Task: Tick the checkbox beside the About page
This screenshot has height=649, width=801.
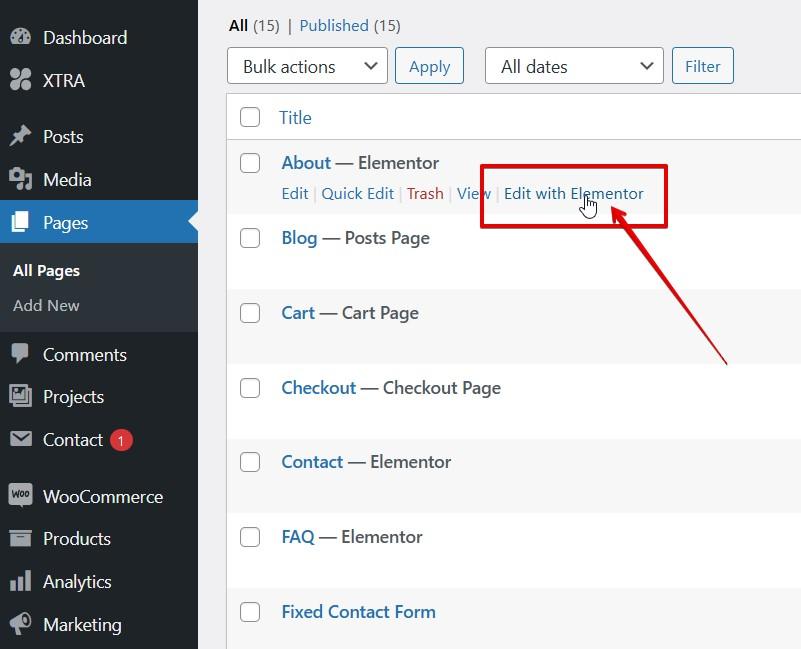Action: 250,163
